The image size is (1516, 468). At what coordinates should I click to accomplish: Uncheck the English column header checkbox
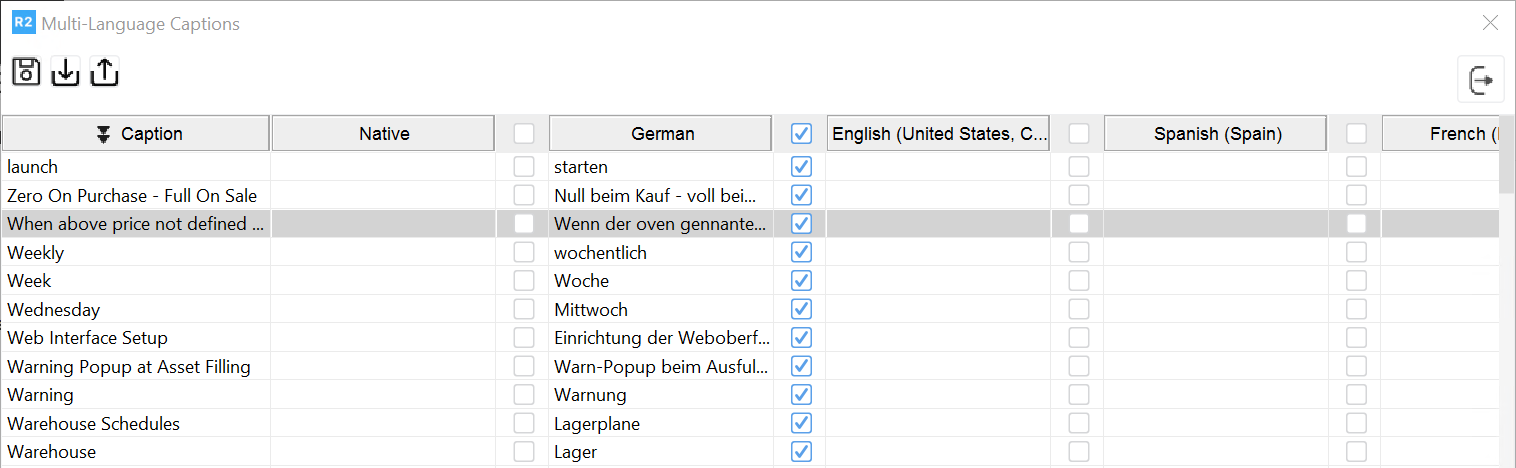801,133
